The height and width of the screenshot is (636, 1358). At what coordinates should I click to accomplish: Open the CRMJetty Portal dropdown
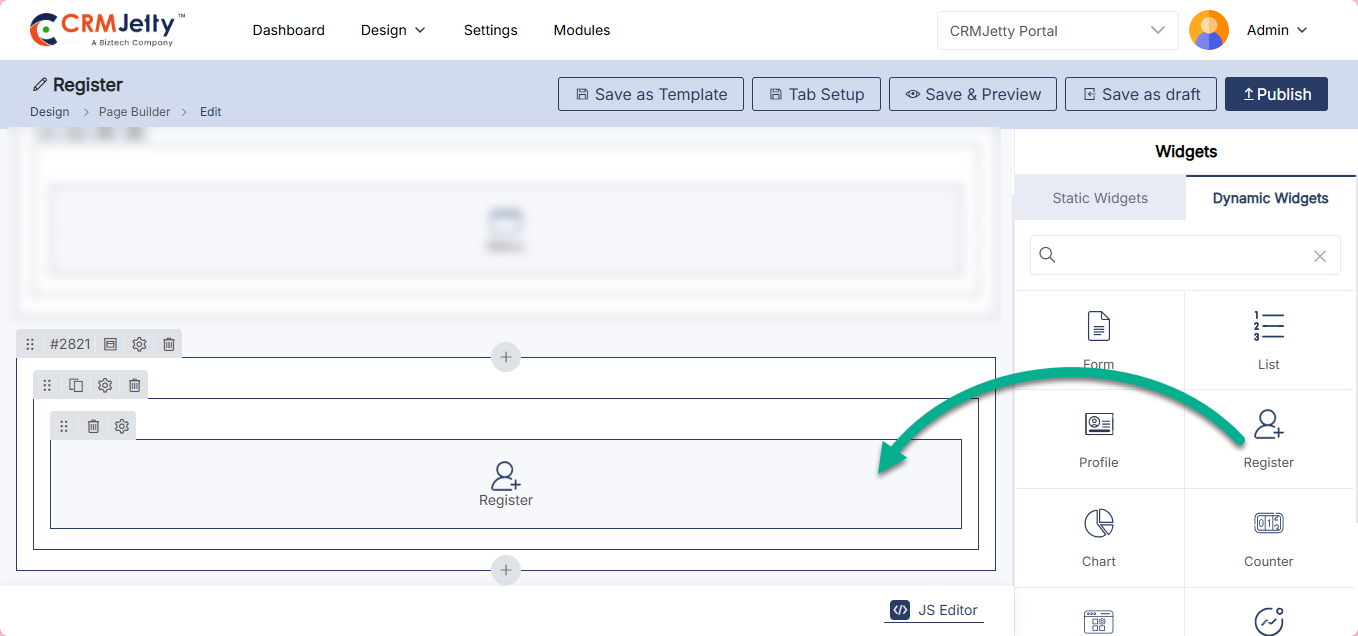point(1057,30)
